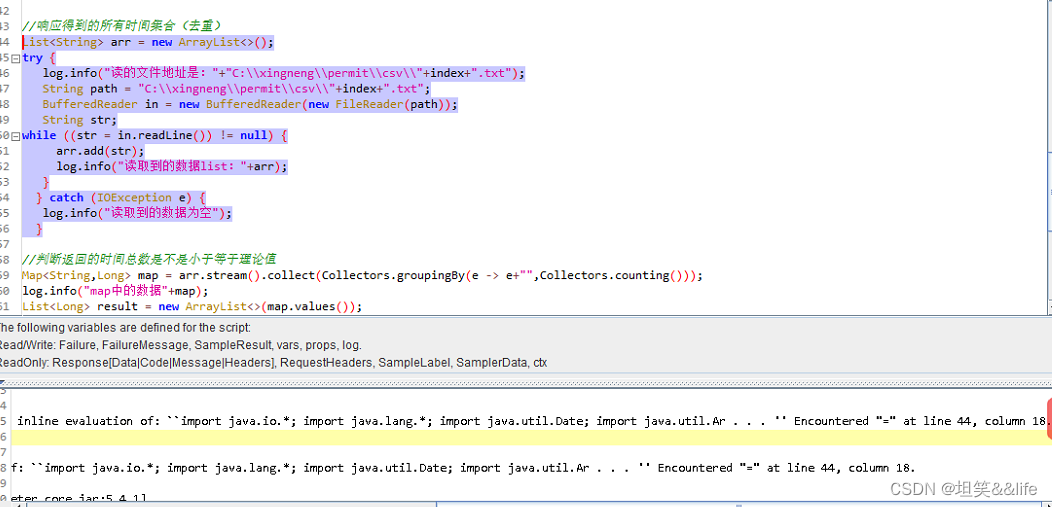The image size is (1052, 507).
Task: Click the log.info line inside the catch block
Action: tap(138, 213)
